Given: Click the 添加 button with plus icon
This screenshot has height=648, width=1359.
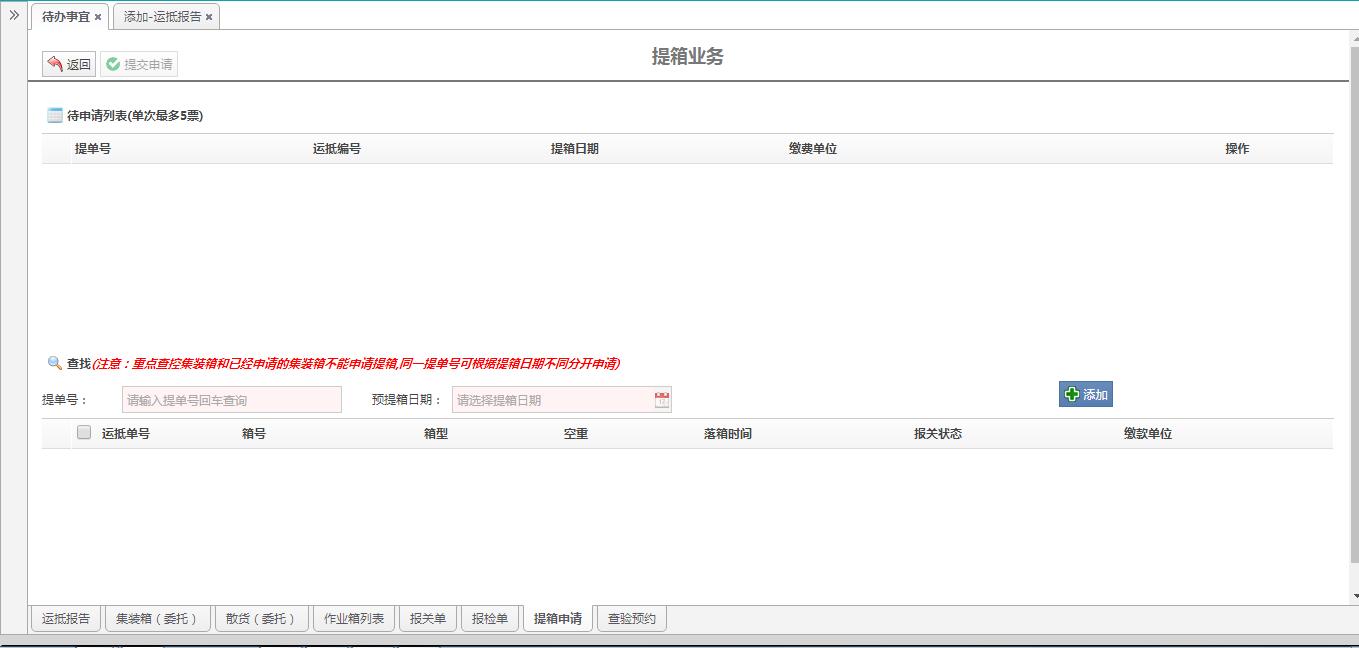Looking at the screenshot, I should point(1085,394).
